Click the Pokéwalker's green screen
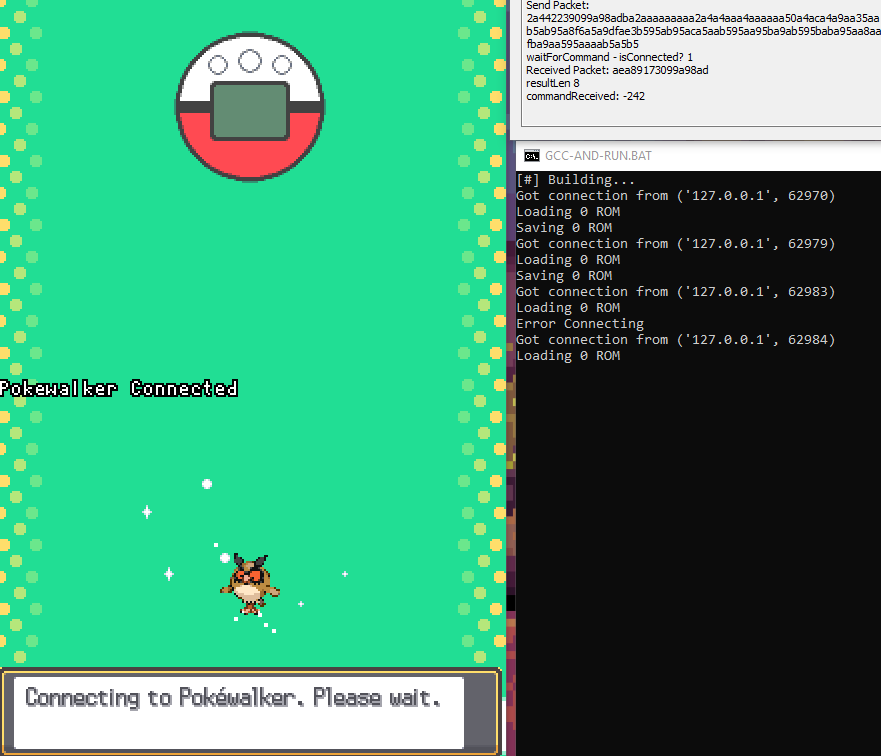 [250, 111]
